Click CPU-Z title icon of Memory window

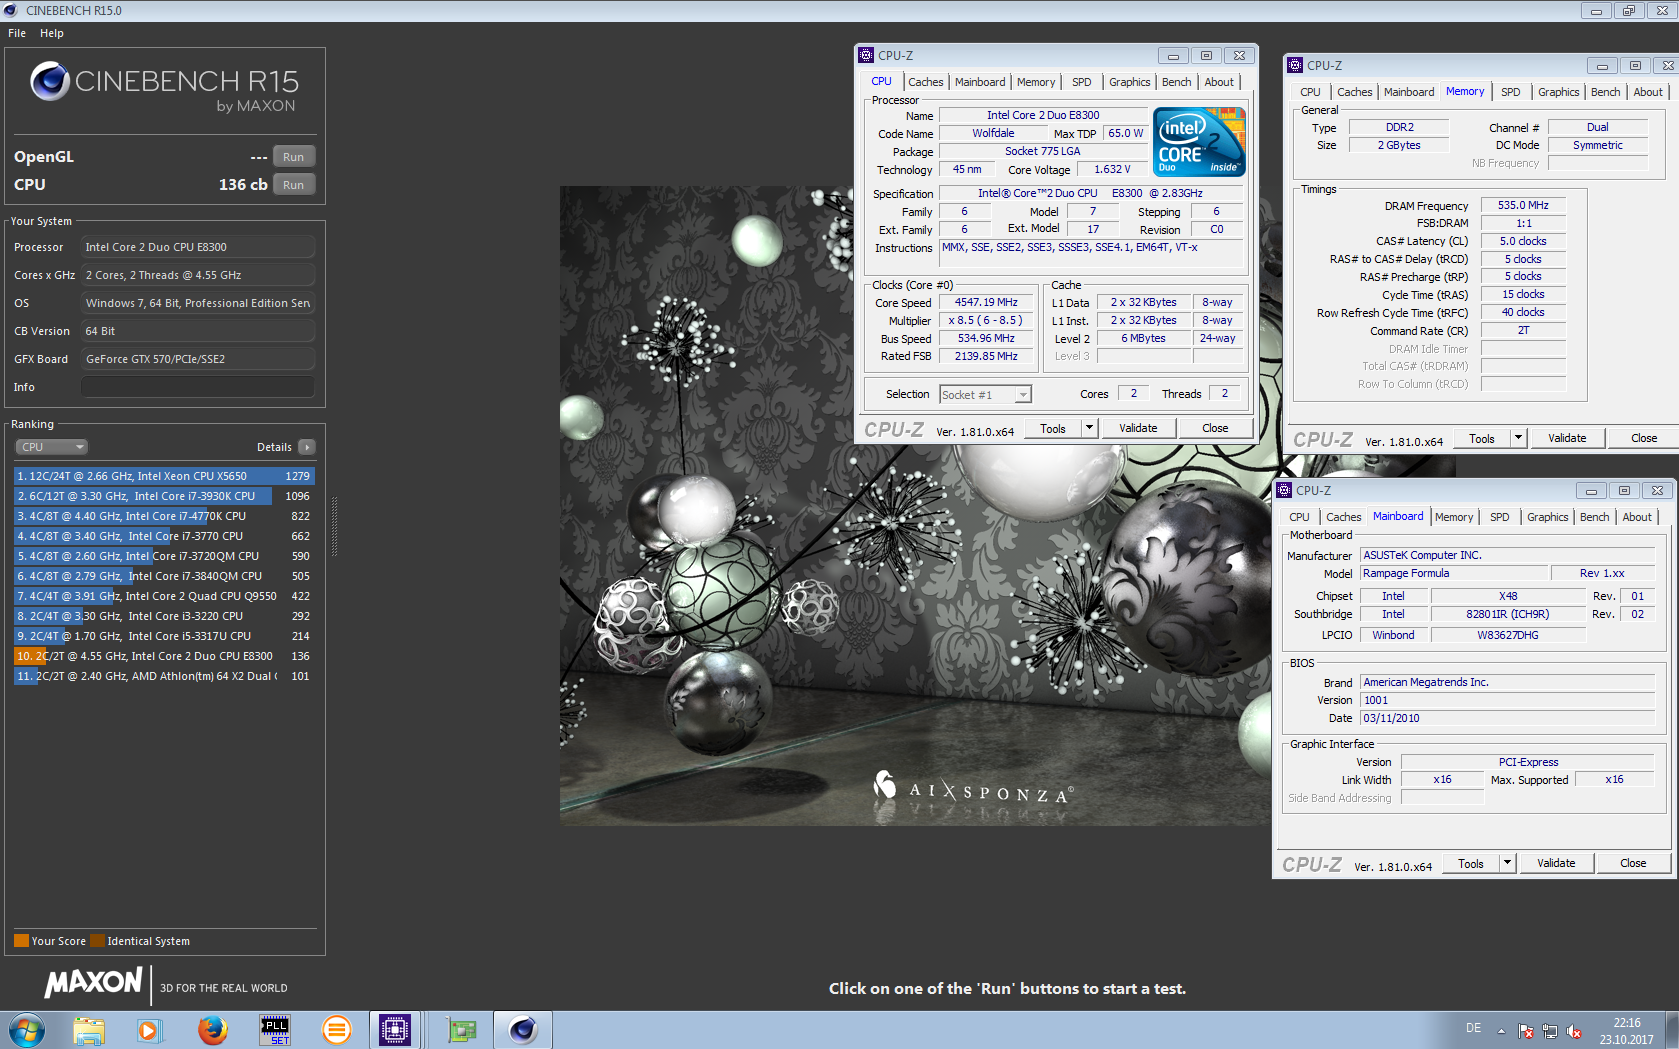coord(1295,65)
